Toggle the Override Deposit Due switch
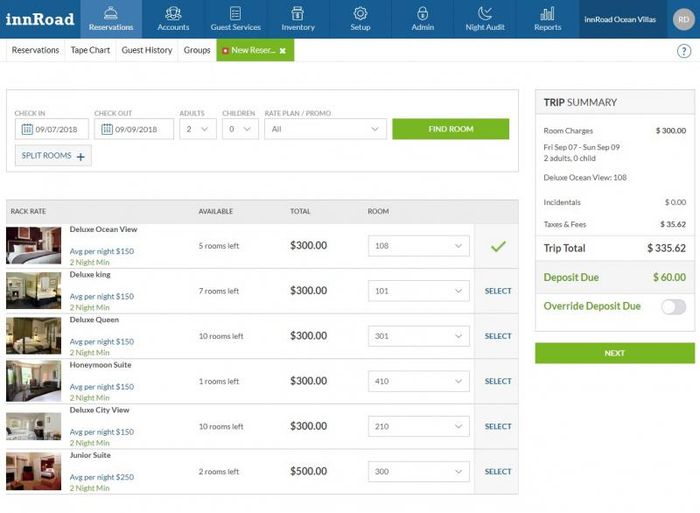This screenshot has height=513, width=700. (674, 307)
